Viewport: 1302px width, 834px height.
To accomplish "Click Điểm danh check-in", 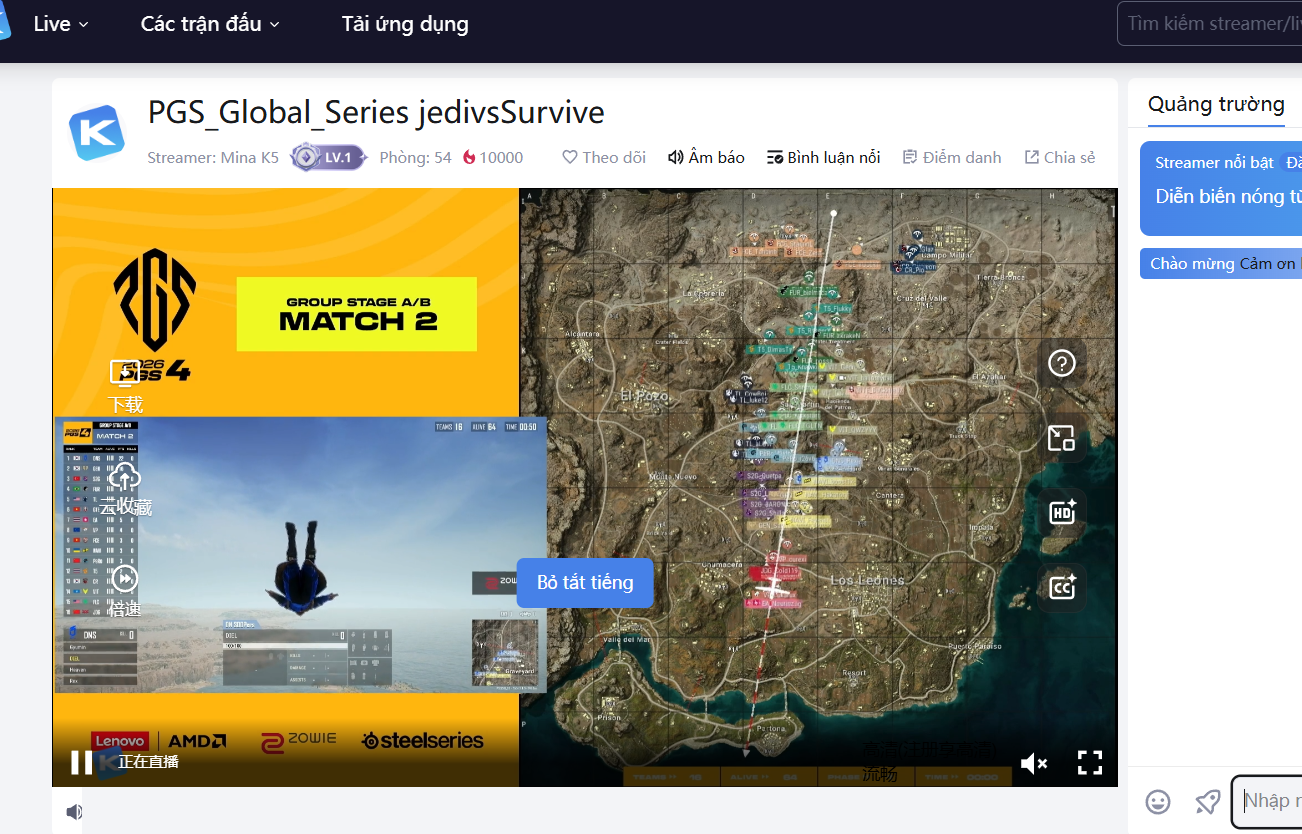I will 951,157.
